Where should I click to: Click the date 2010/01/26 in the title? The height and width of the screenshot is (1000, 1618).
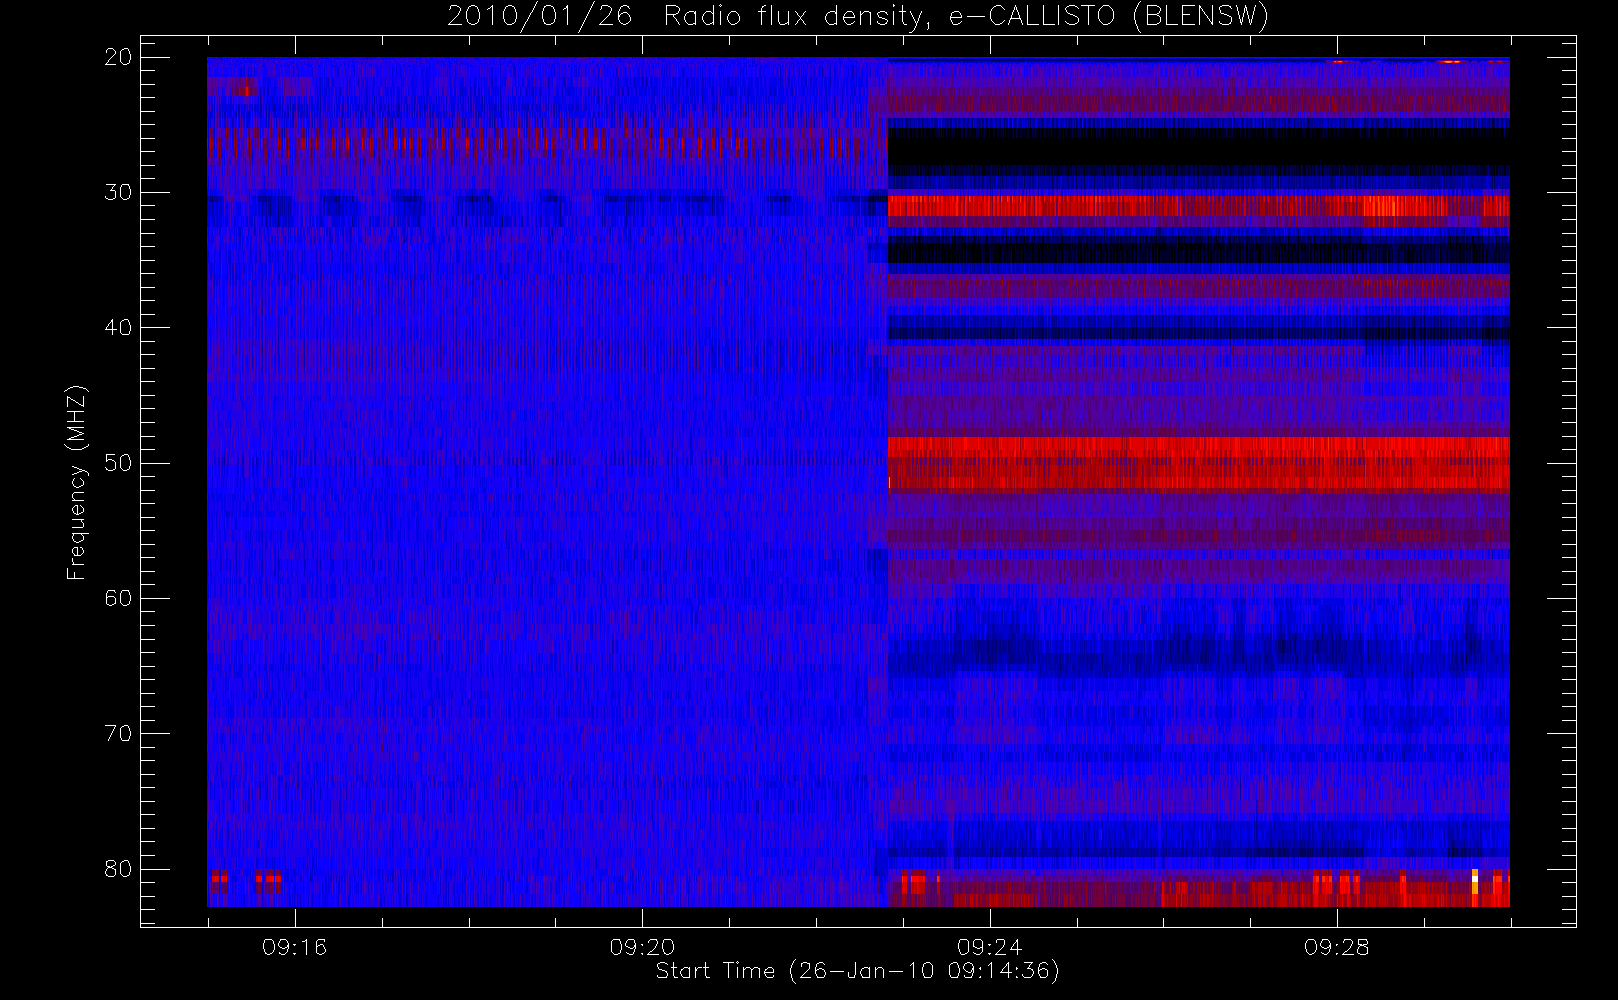click(x=539, y=17)
